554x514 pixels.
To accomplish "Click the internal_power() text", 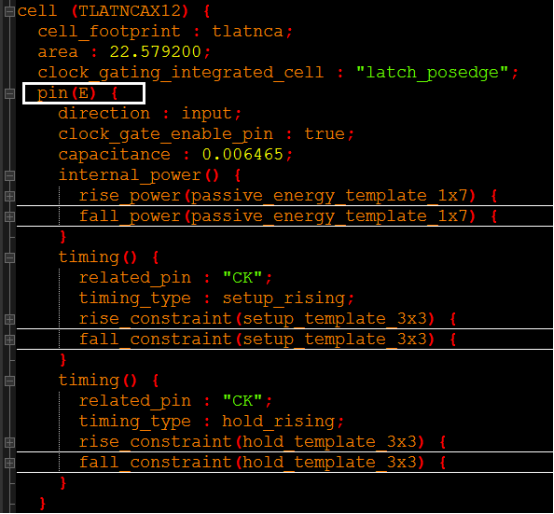I will (138, 175).
